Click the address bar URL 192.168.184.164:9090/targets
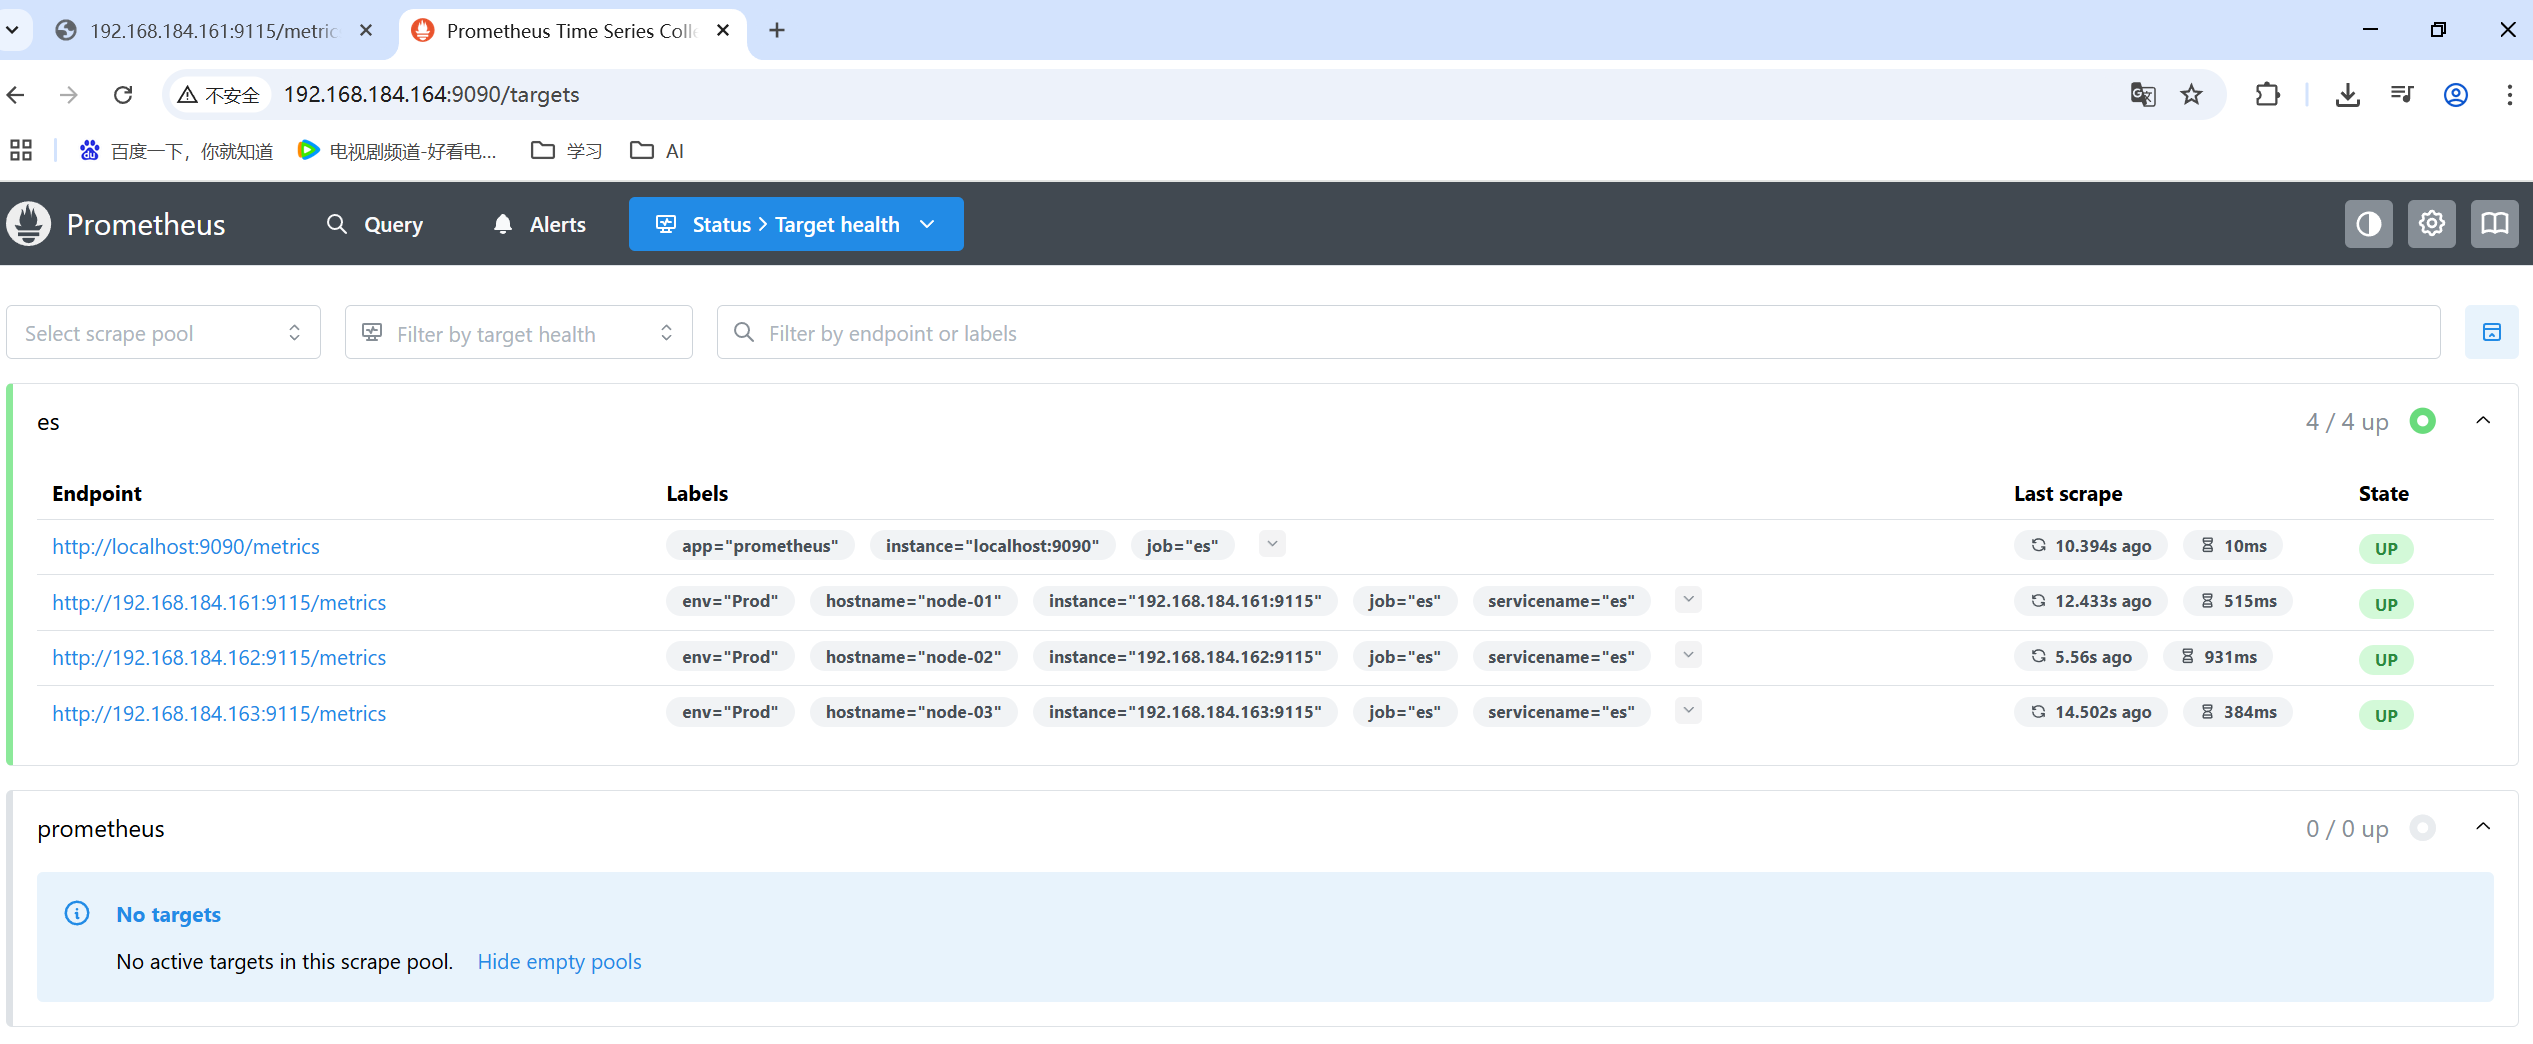This screenshot has width=2533, height=1044. coord(431,94)
